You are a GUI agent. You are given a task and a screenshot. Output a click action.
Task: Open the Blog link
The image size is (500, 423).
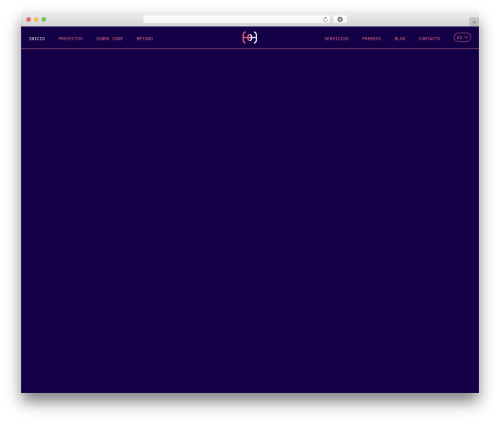pos(400,39)
